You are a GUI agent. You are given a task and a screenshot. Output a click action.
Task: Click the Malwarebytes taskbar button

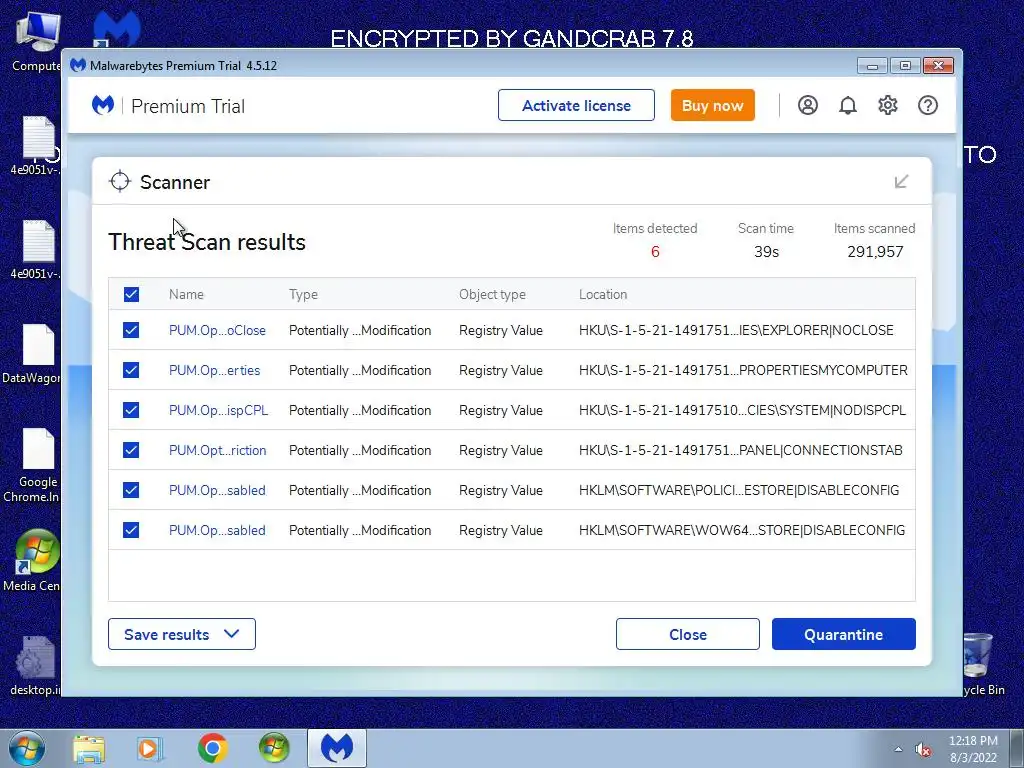pos(336,748)
